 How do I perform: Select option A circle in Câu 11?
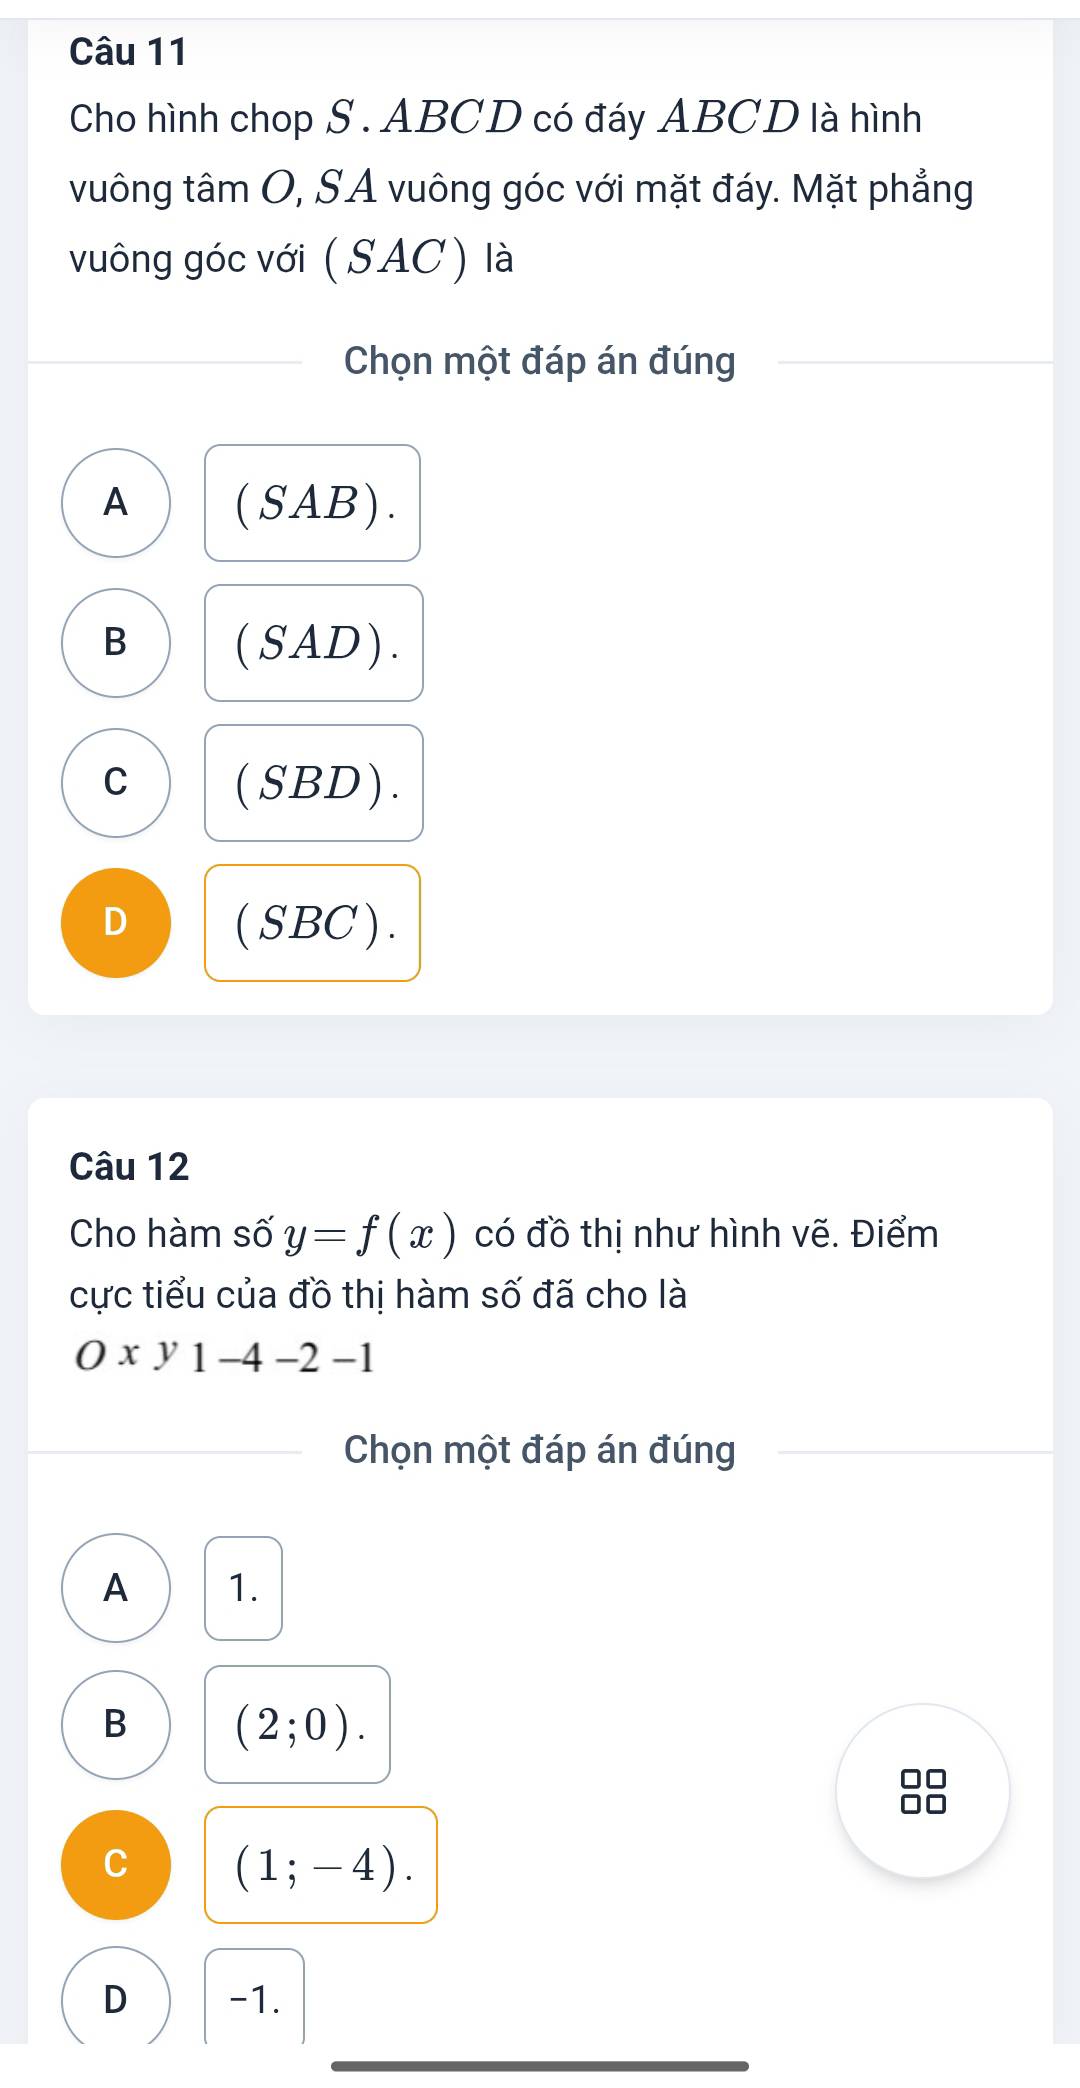[x=116, y=503]
